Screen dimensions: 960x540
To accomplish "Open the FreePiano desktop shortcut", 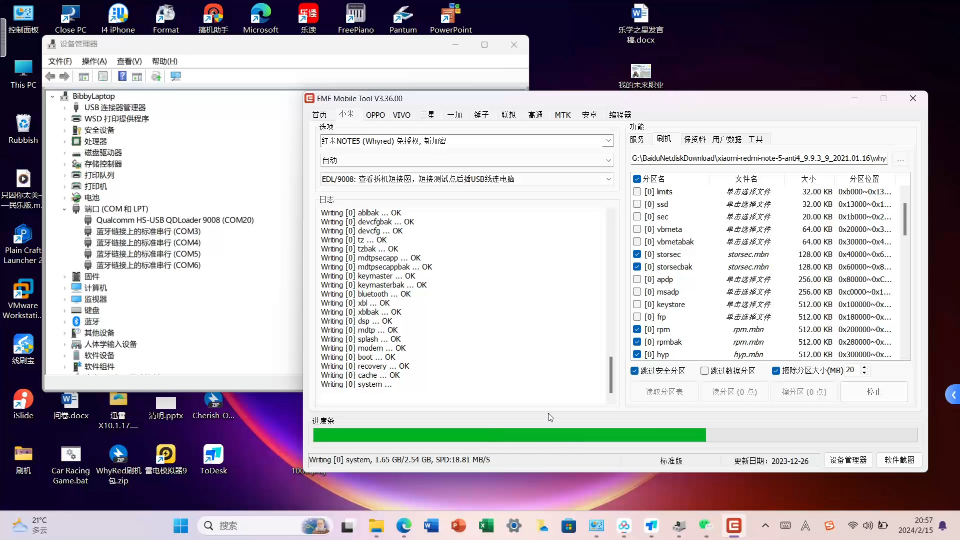I will tap(355, 14).
